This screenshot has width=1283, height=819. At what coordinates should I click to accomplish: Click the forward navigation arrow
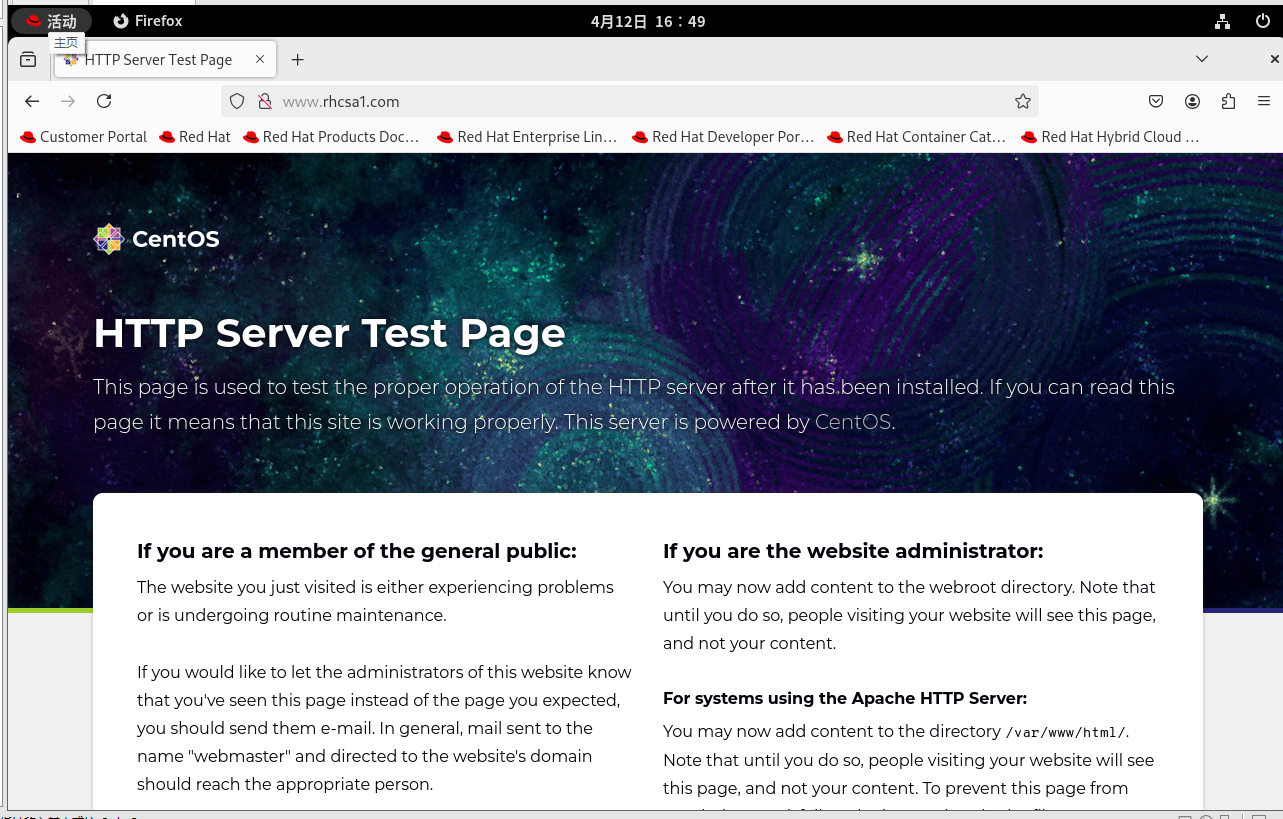pyautogui.click(x=68, y=101)
